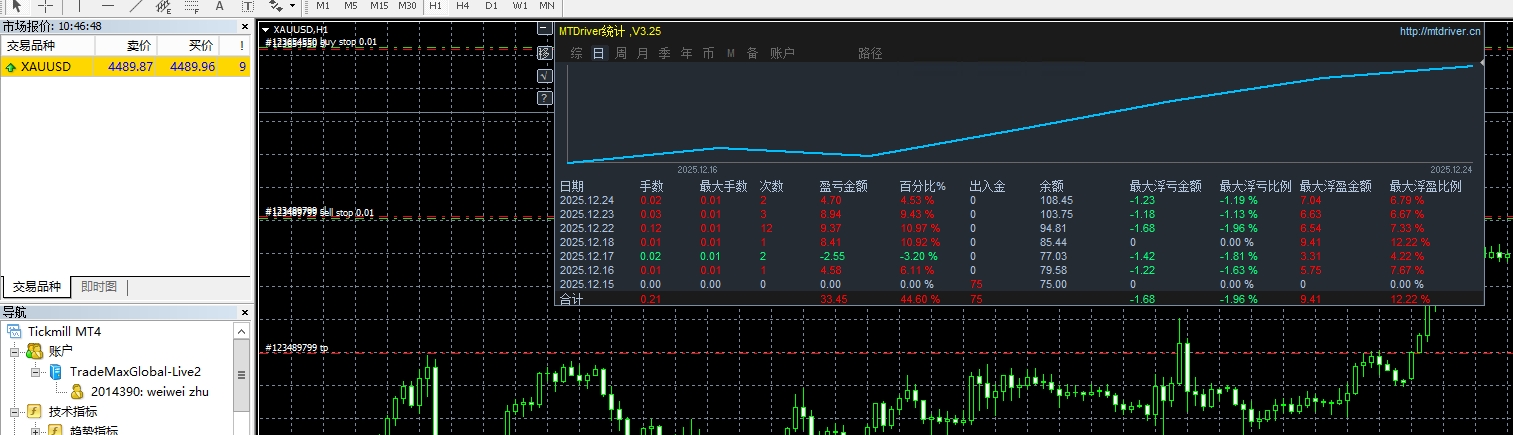Switch chart to M30 timeframe
Image resolution: width=1513 pixels, height=435 pixels.
tap(407, 5)
